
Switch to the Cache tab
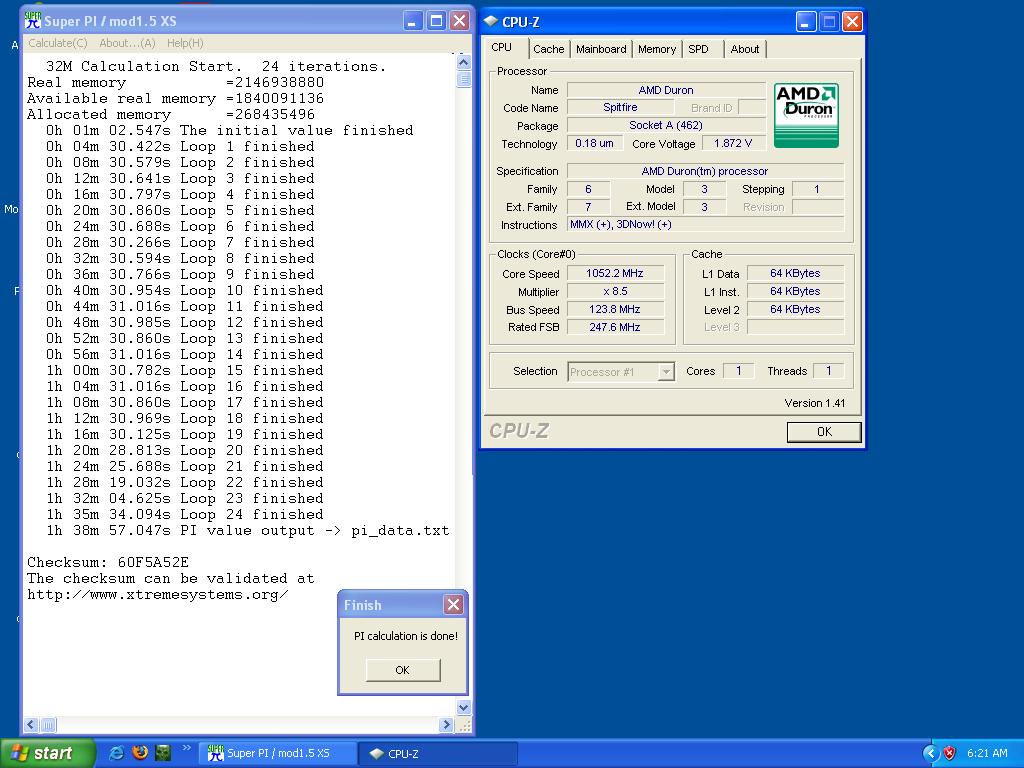pyautogui.click(x=549, y=49)
